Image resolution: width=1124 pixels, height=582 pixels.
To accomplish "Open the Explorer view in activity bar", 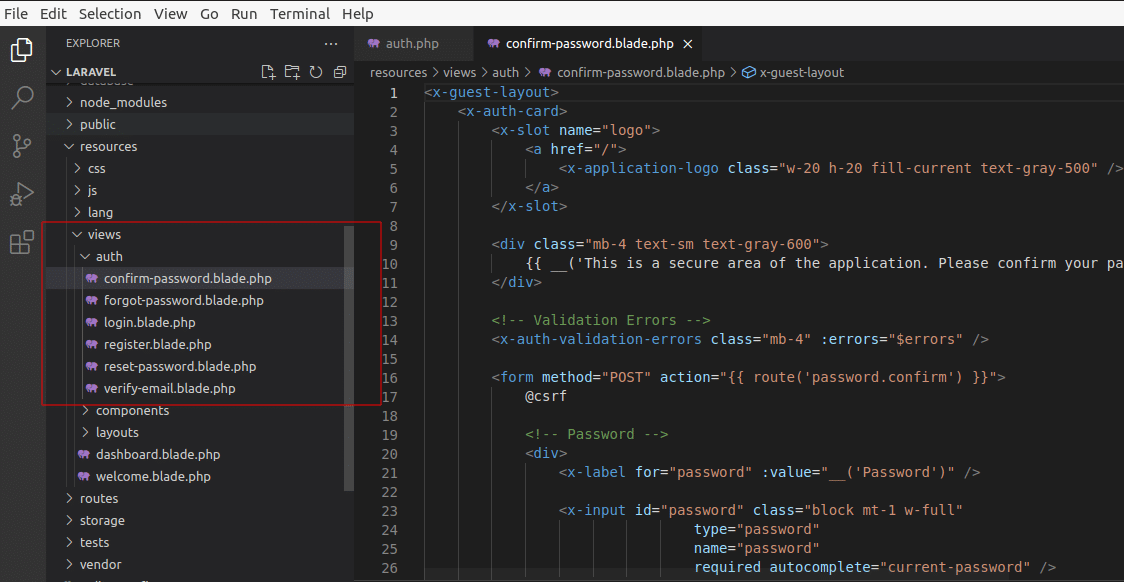I will [22, 50].
